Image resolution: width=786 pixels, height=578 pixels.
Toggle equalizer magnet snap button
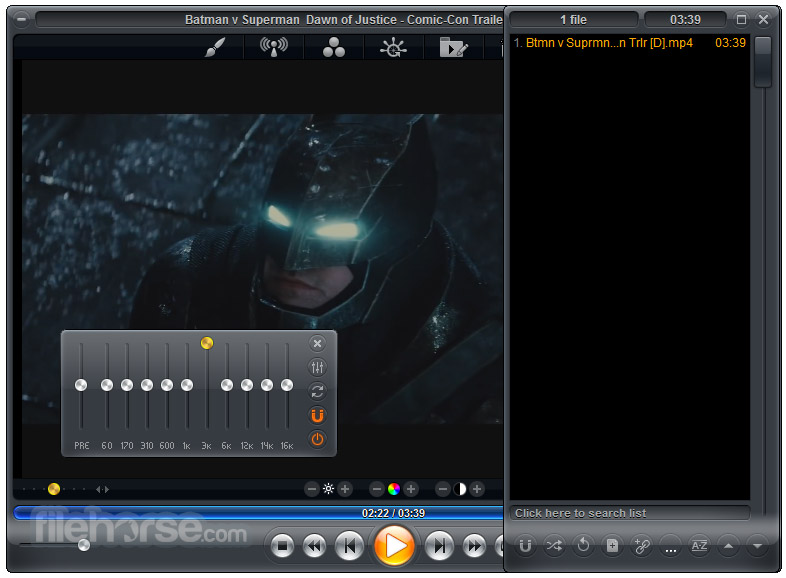coord(317,415)
